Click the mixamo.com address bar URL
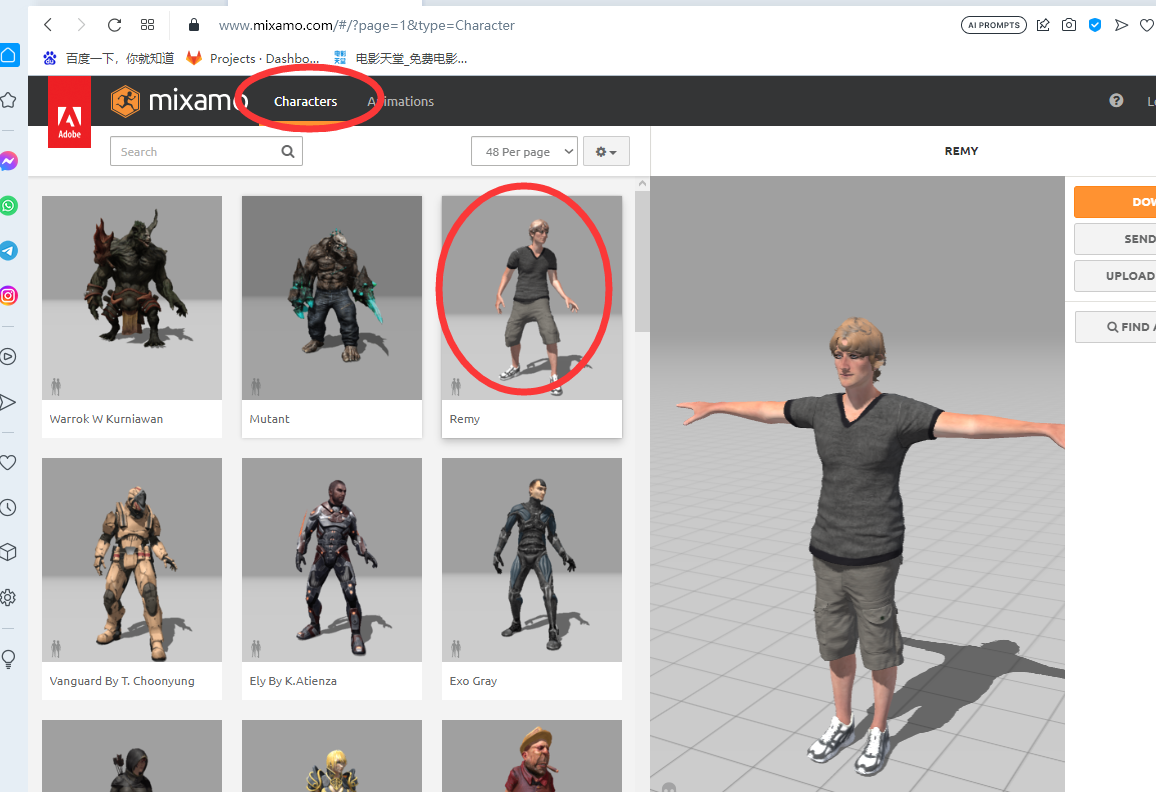Screen dimensions: 1156x792 point(366,25)
